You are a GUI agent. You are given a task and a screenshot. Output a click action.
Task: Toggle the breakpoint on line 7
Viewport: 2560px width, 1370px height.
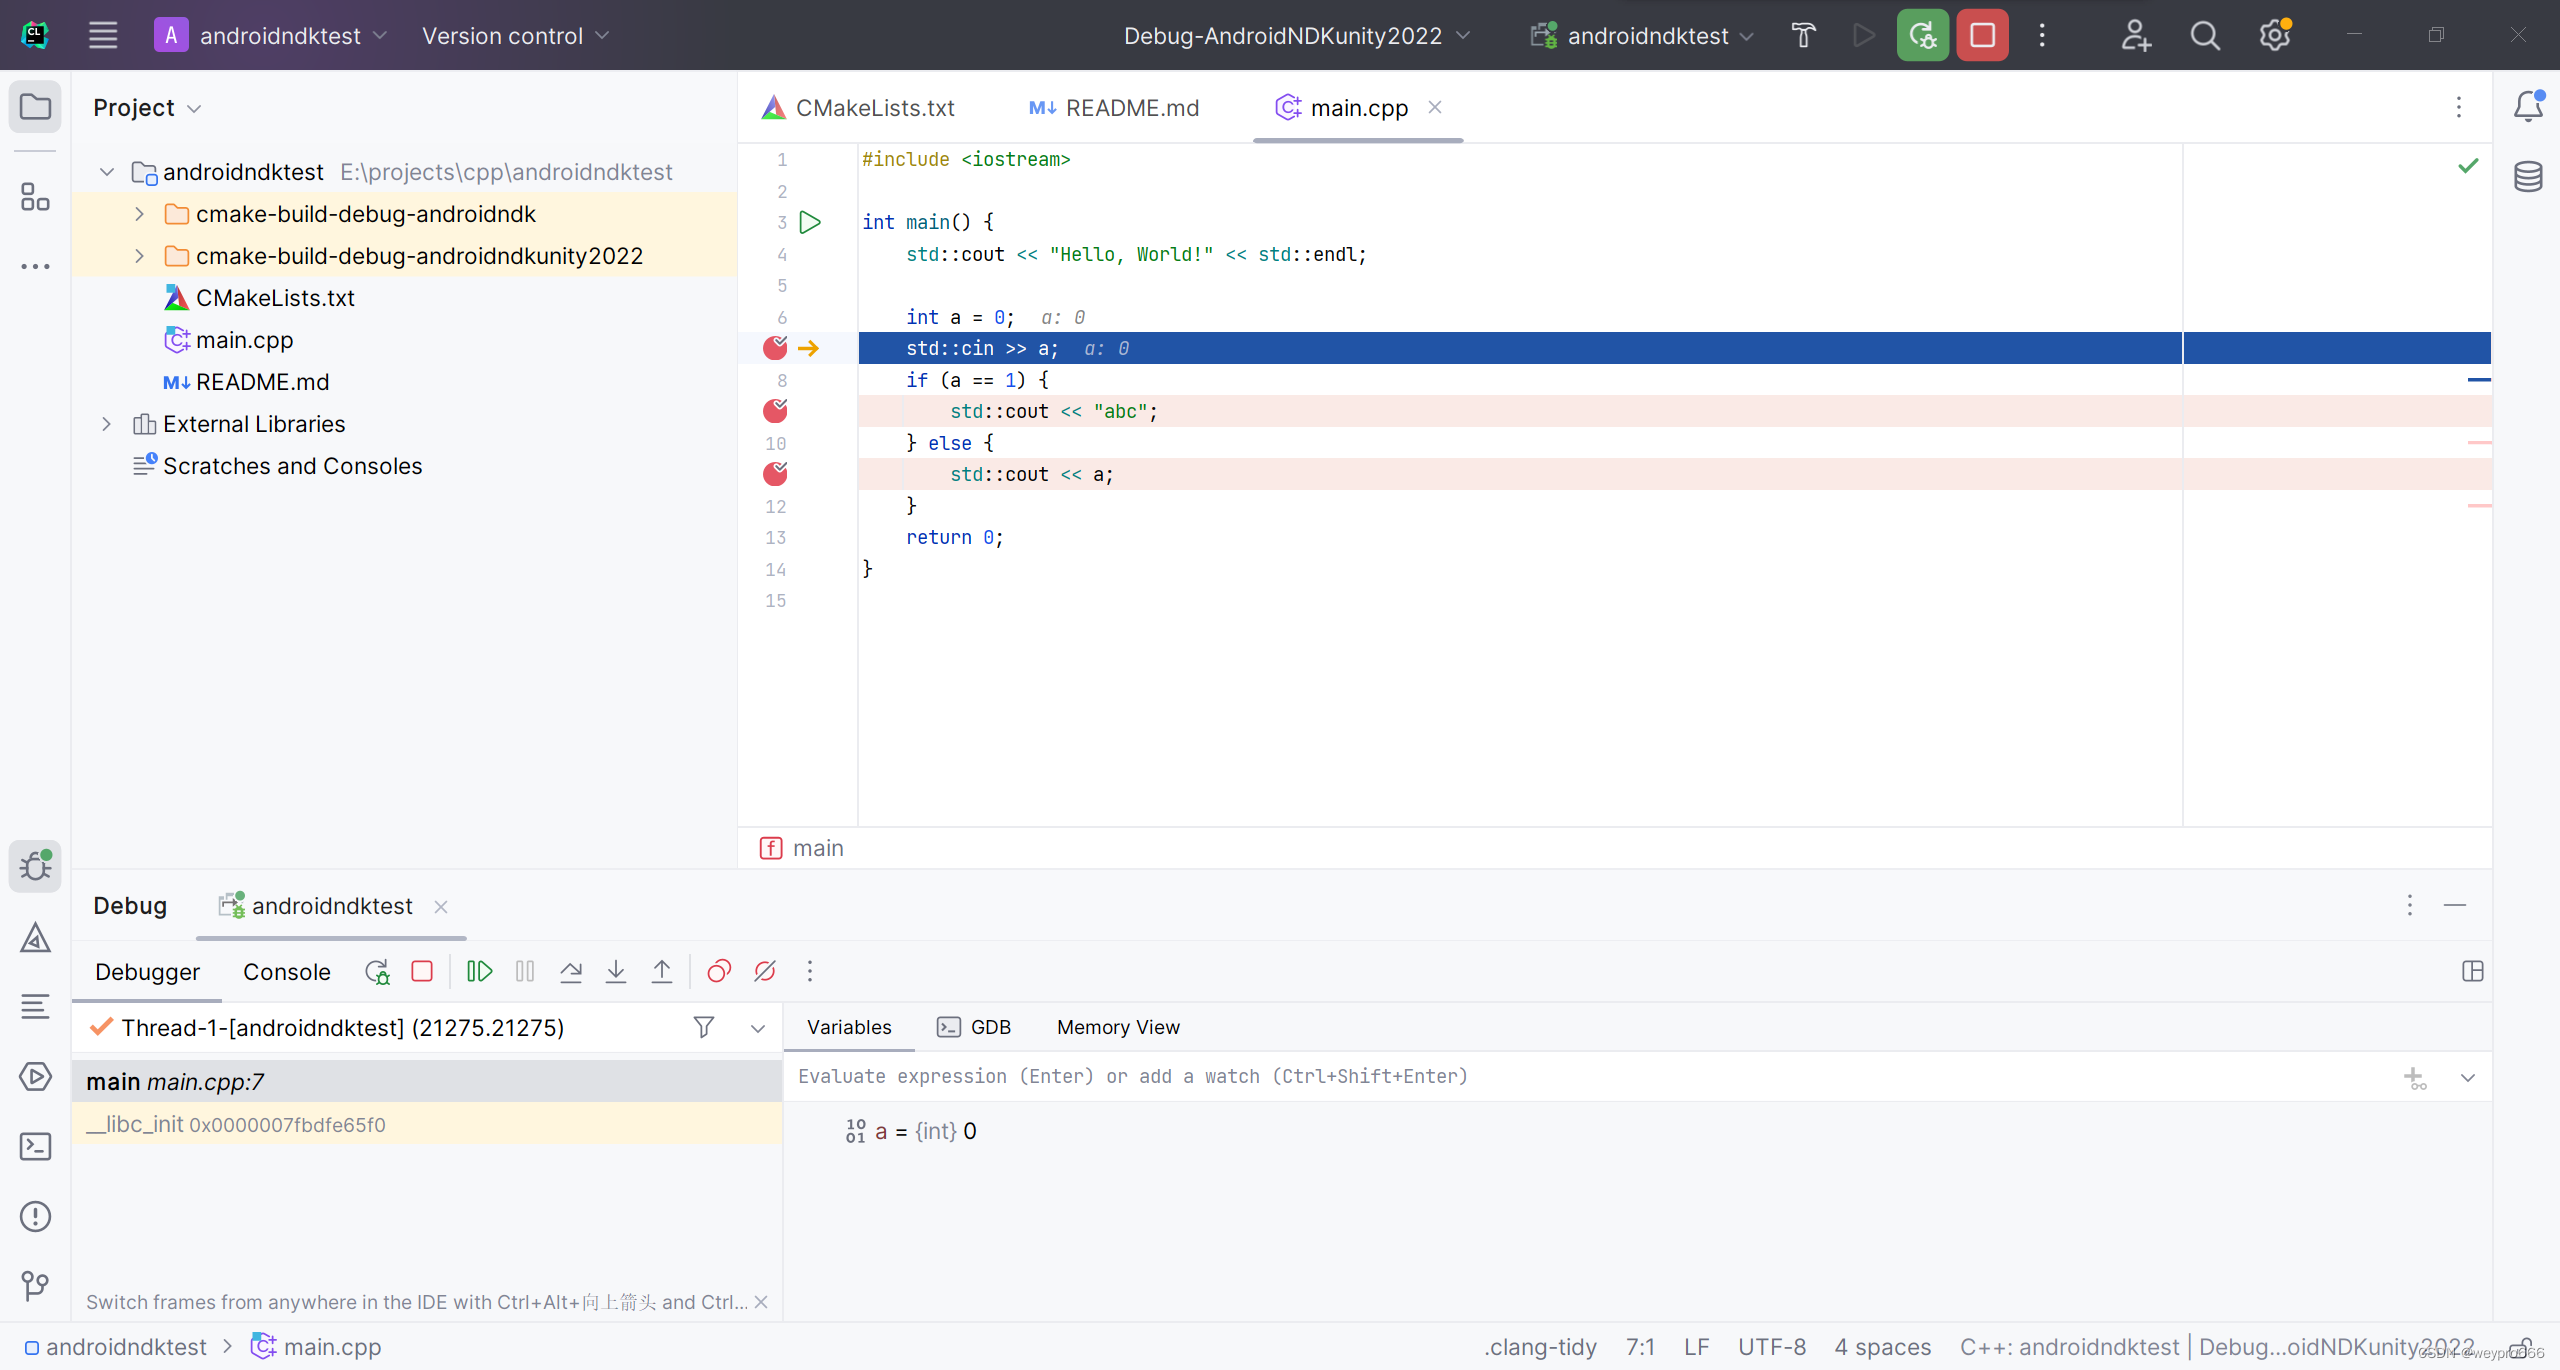[775, 348]
